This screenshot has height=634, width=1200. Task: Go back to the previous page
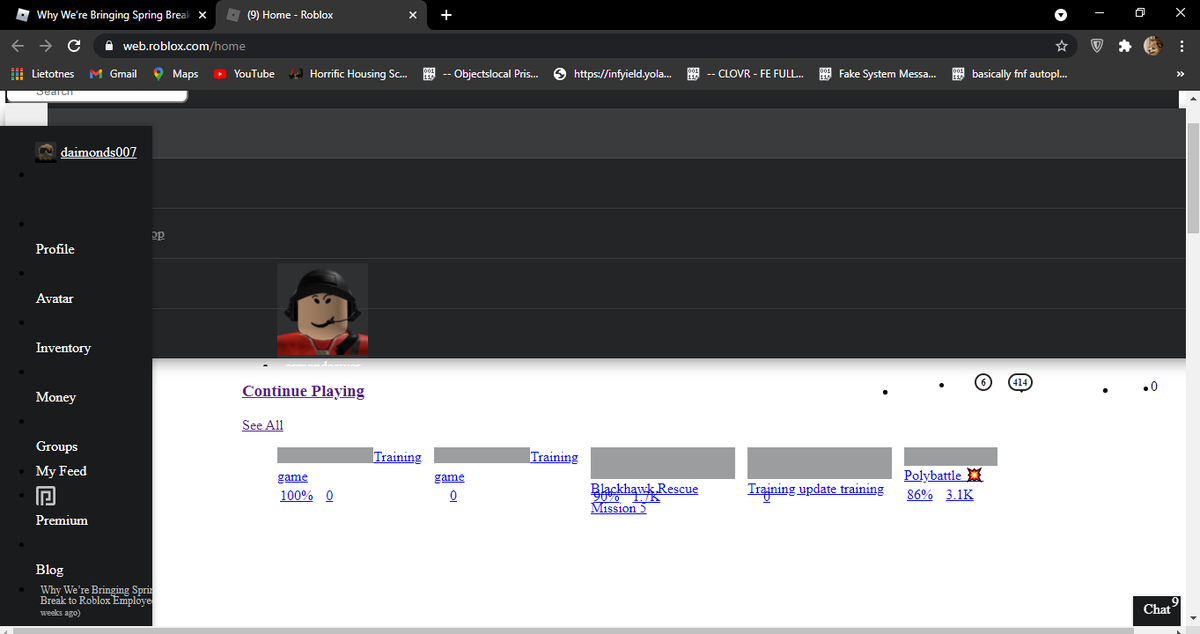point(18,46)
